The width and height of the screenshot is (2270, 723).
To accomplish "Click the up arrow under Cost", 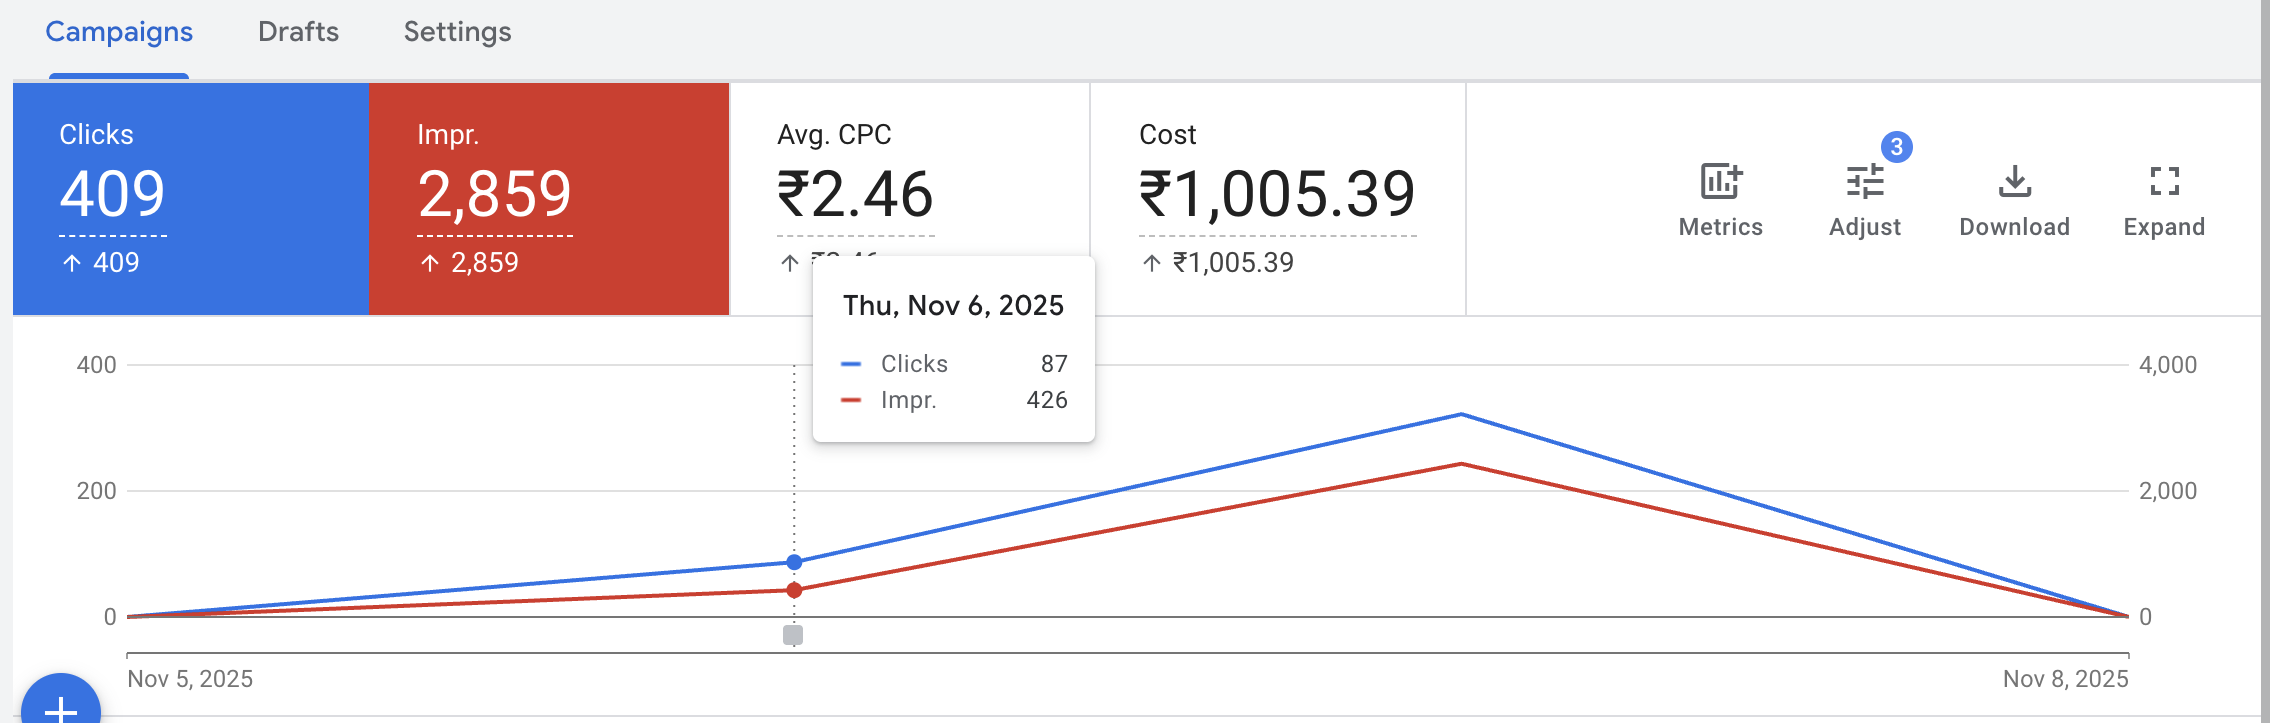I will pos(1152,263).
